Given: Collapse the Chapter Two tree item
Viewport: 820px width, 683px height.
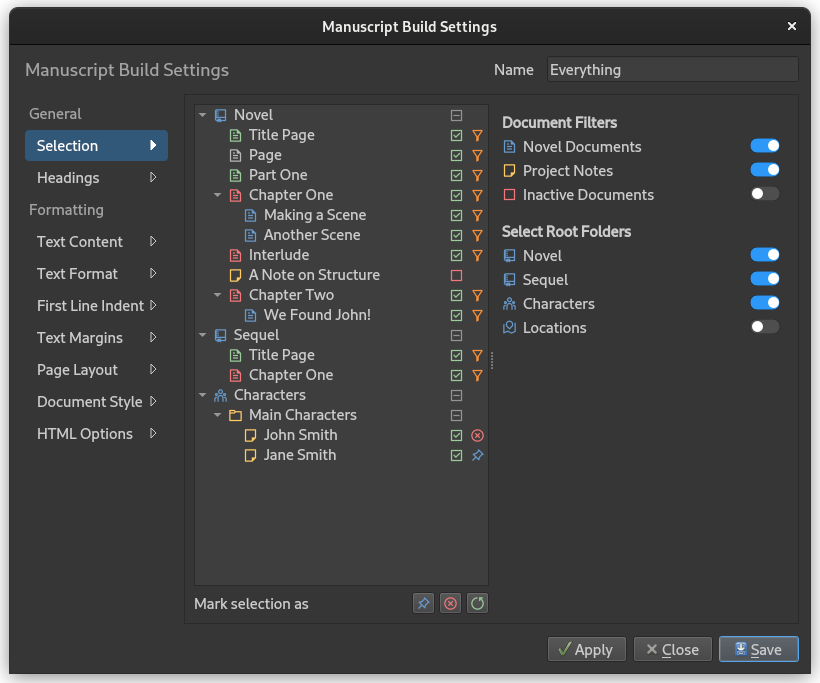Looking at the screenshot, I should click(x=218, y=295).
